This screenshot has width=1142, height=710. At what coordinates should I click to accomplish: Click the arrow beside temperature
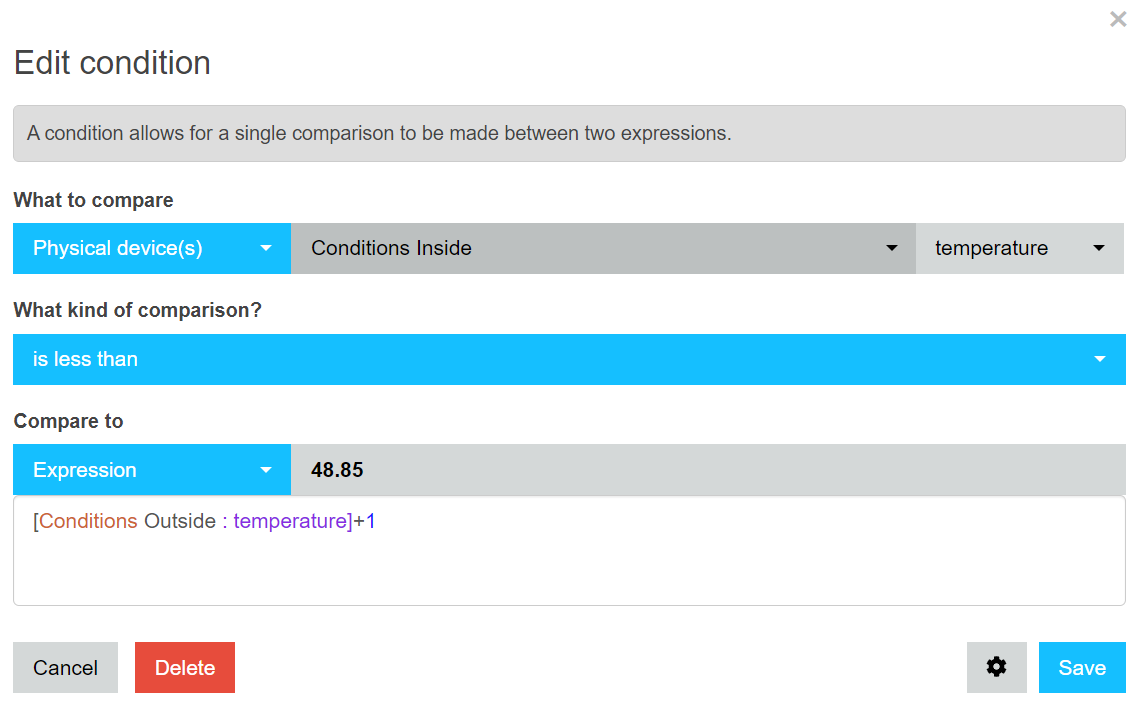click(1098, 248)
